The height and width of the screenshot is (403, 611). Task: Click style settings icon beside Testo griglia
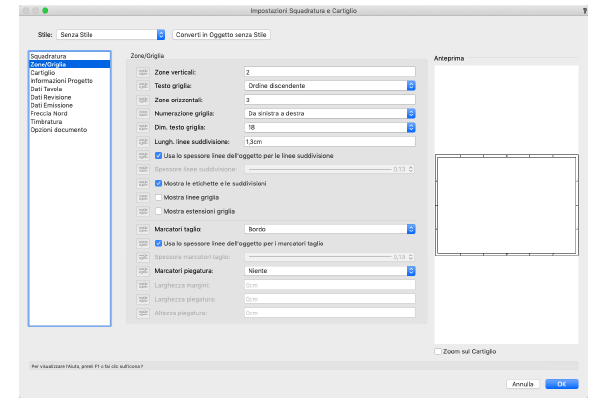[143, 86]
